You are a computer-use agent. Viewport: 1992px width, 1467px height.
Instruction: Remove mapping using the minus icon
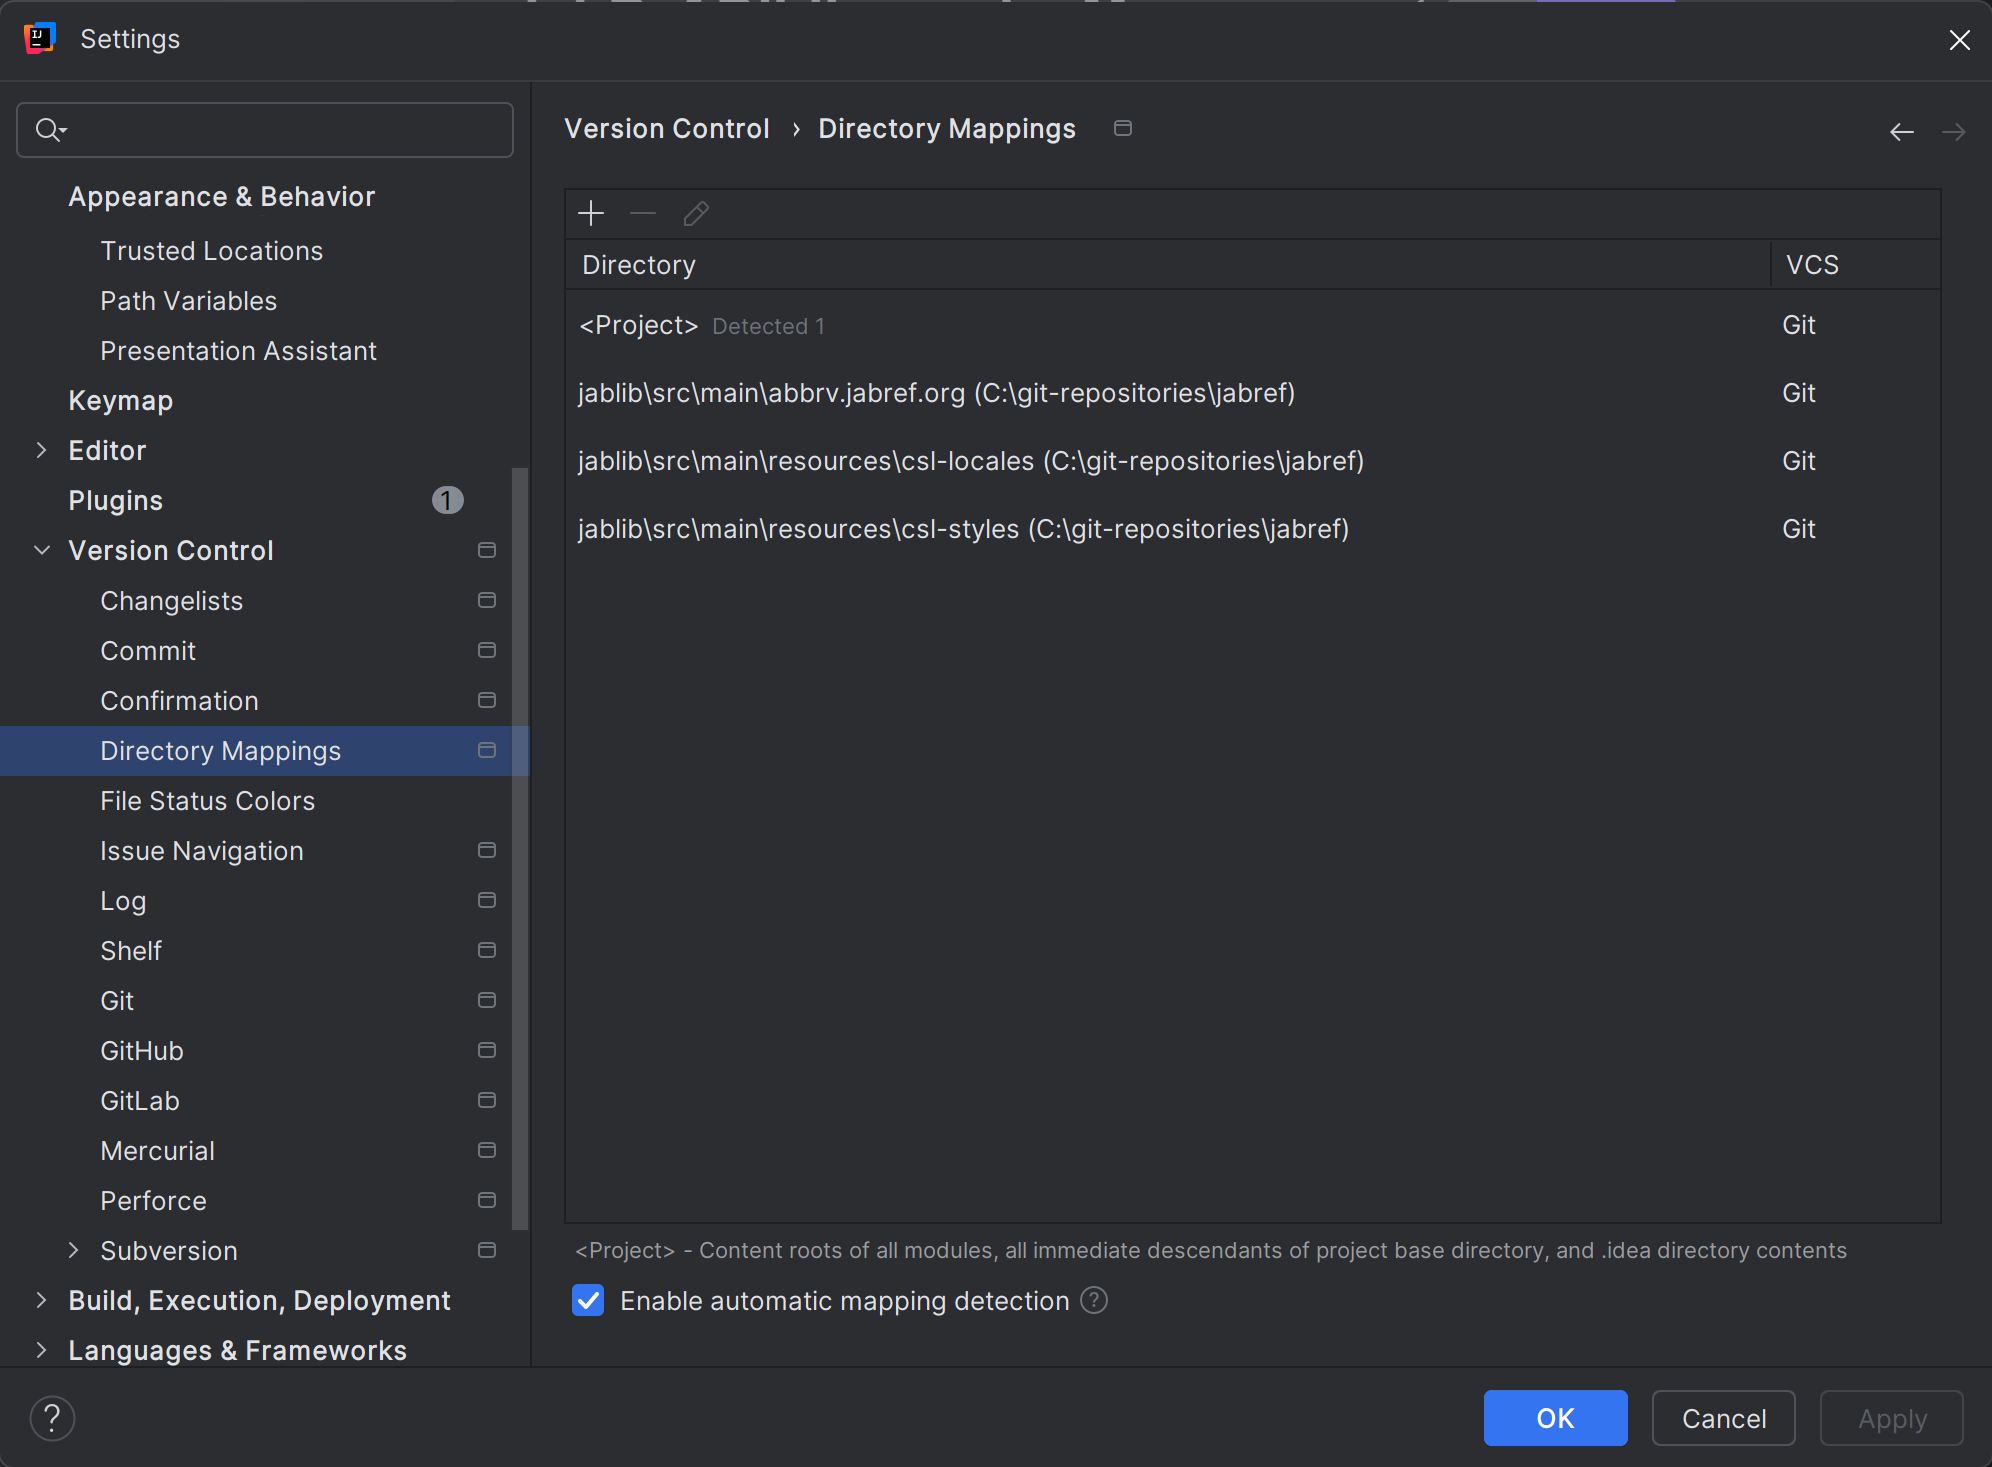click(643, 213)
